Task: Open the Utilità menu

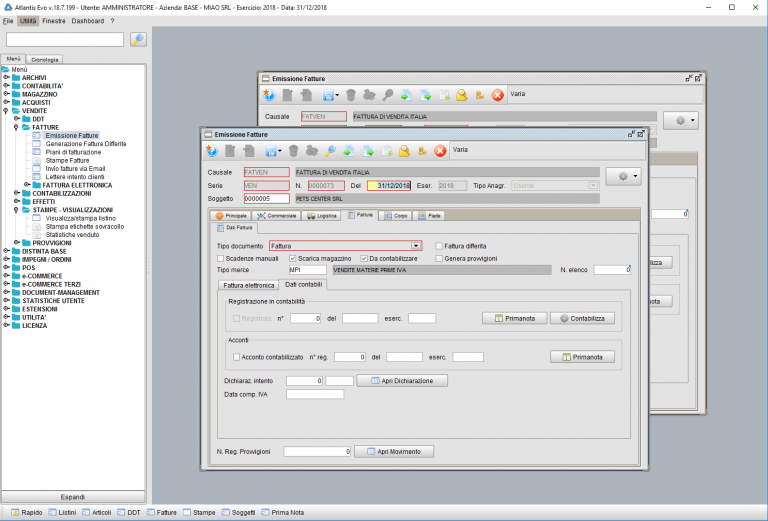Action: click(x=28, y=21)
